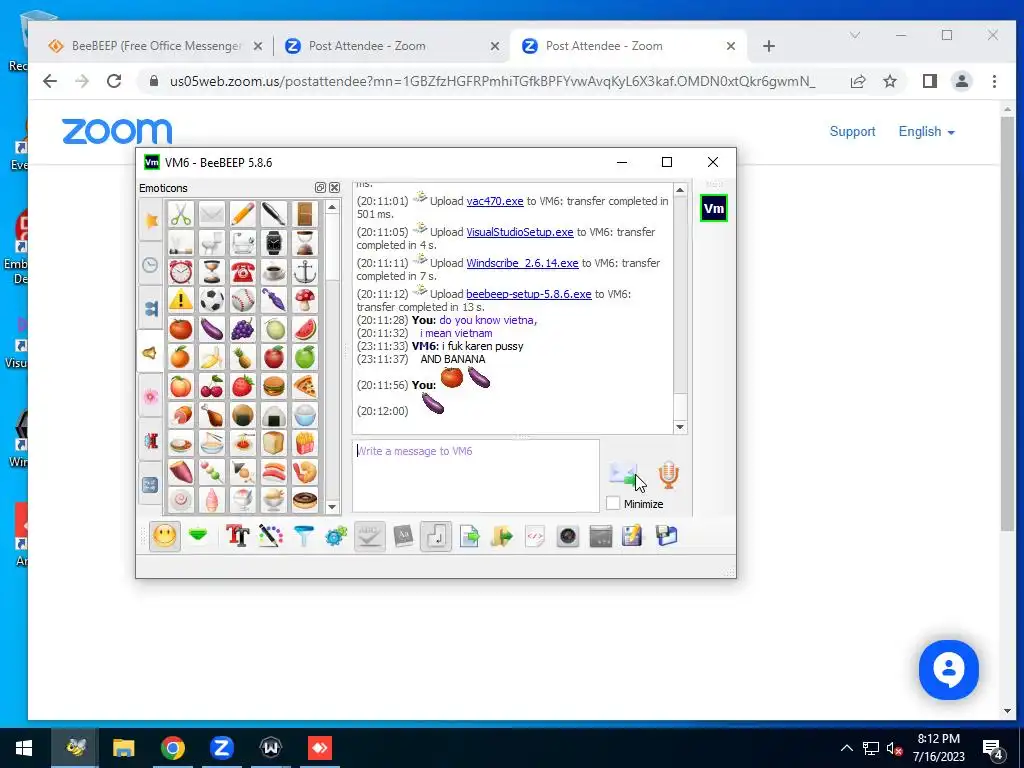Insert the pizza slice emoticon
The width and height of the screenshot is (1024, 768).
coord(304,386)
